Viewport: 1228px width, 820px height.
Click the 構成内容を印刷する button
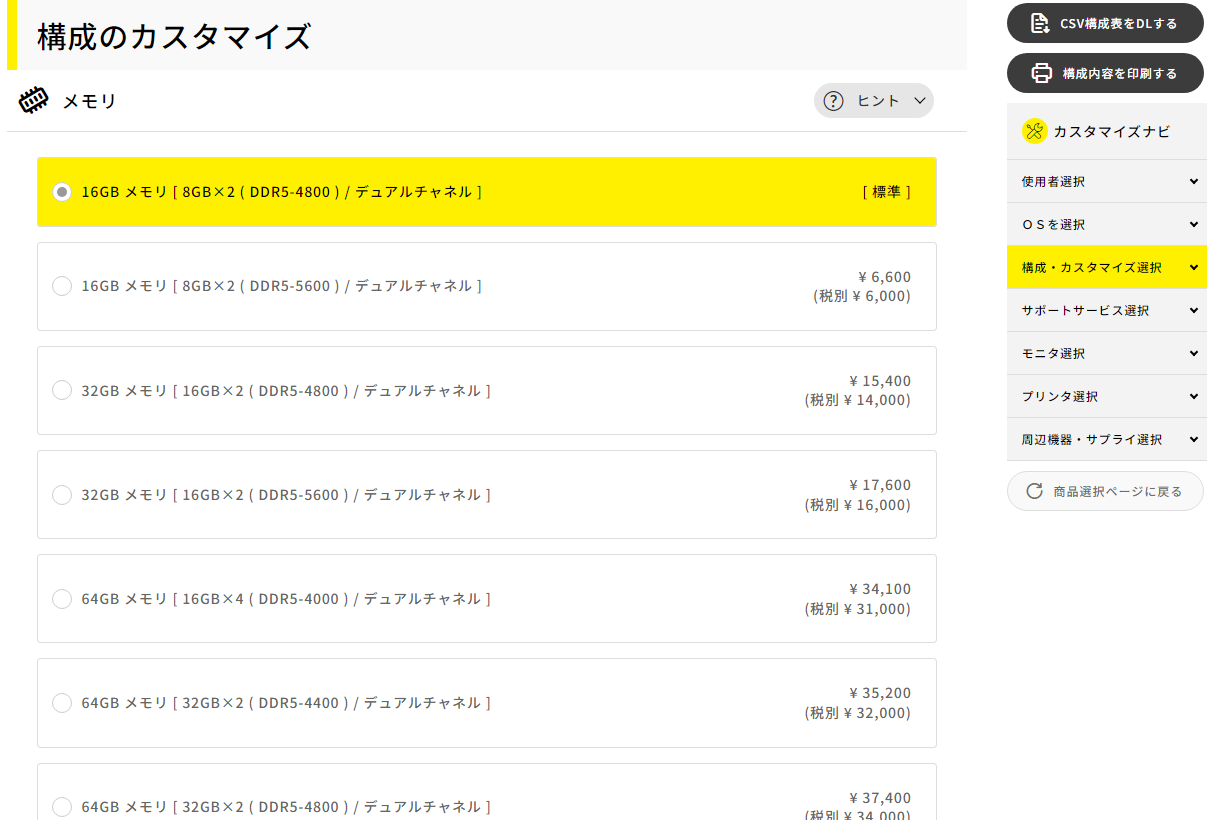click(x=1104, y=72)
